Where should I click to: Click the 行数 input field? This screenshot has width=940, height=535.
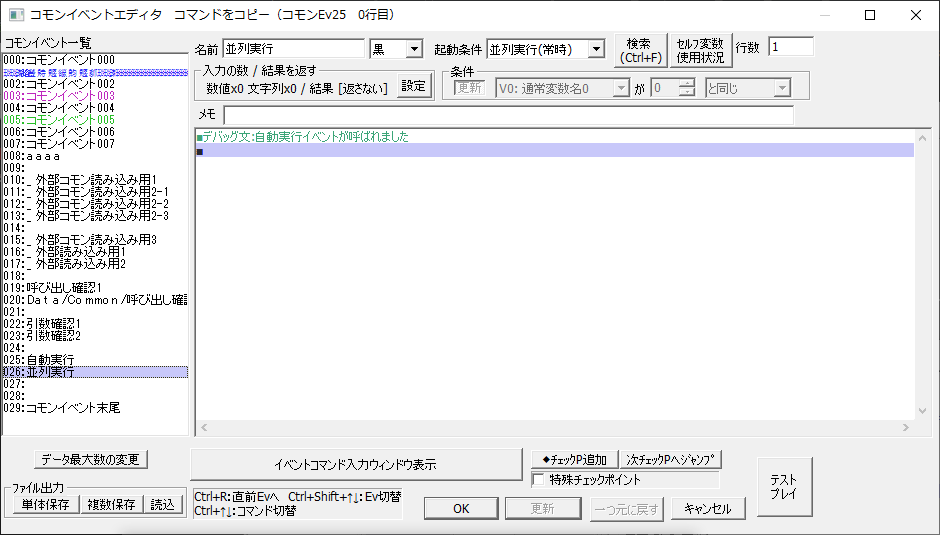click(x=791, y=47)
